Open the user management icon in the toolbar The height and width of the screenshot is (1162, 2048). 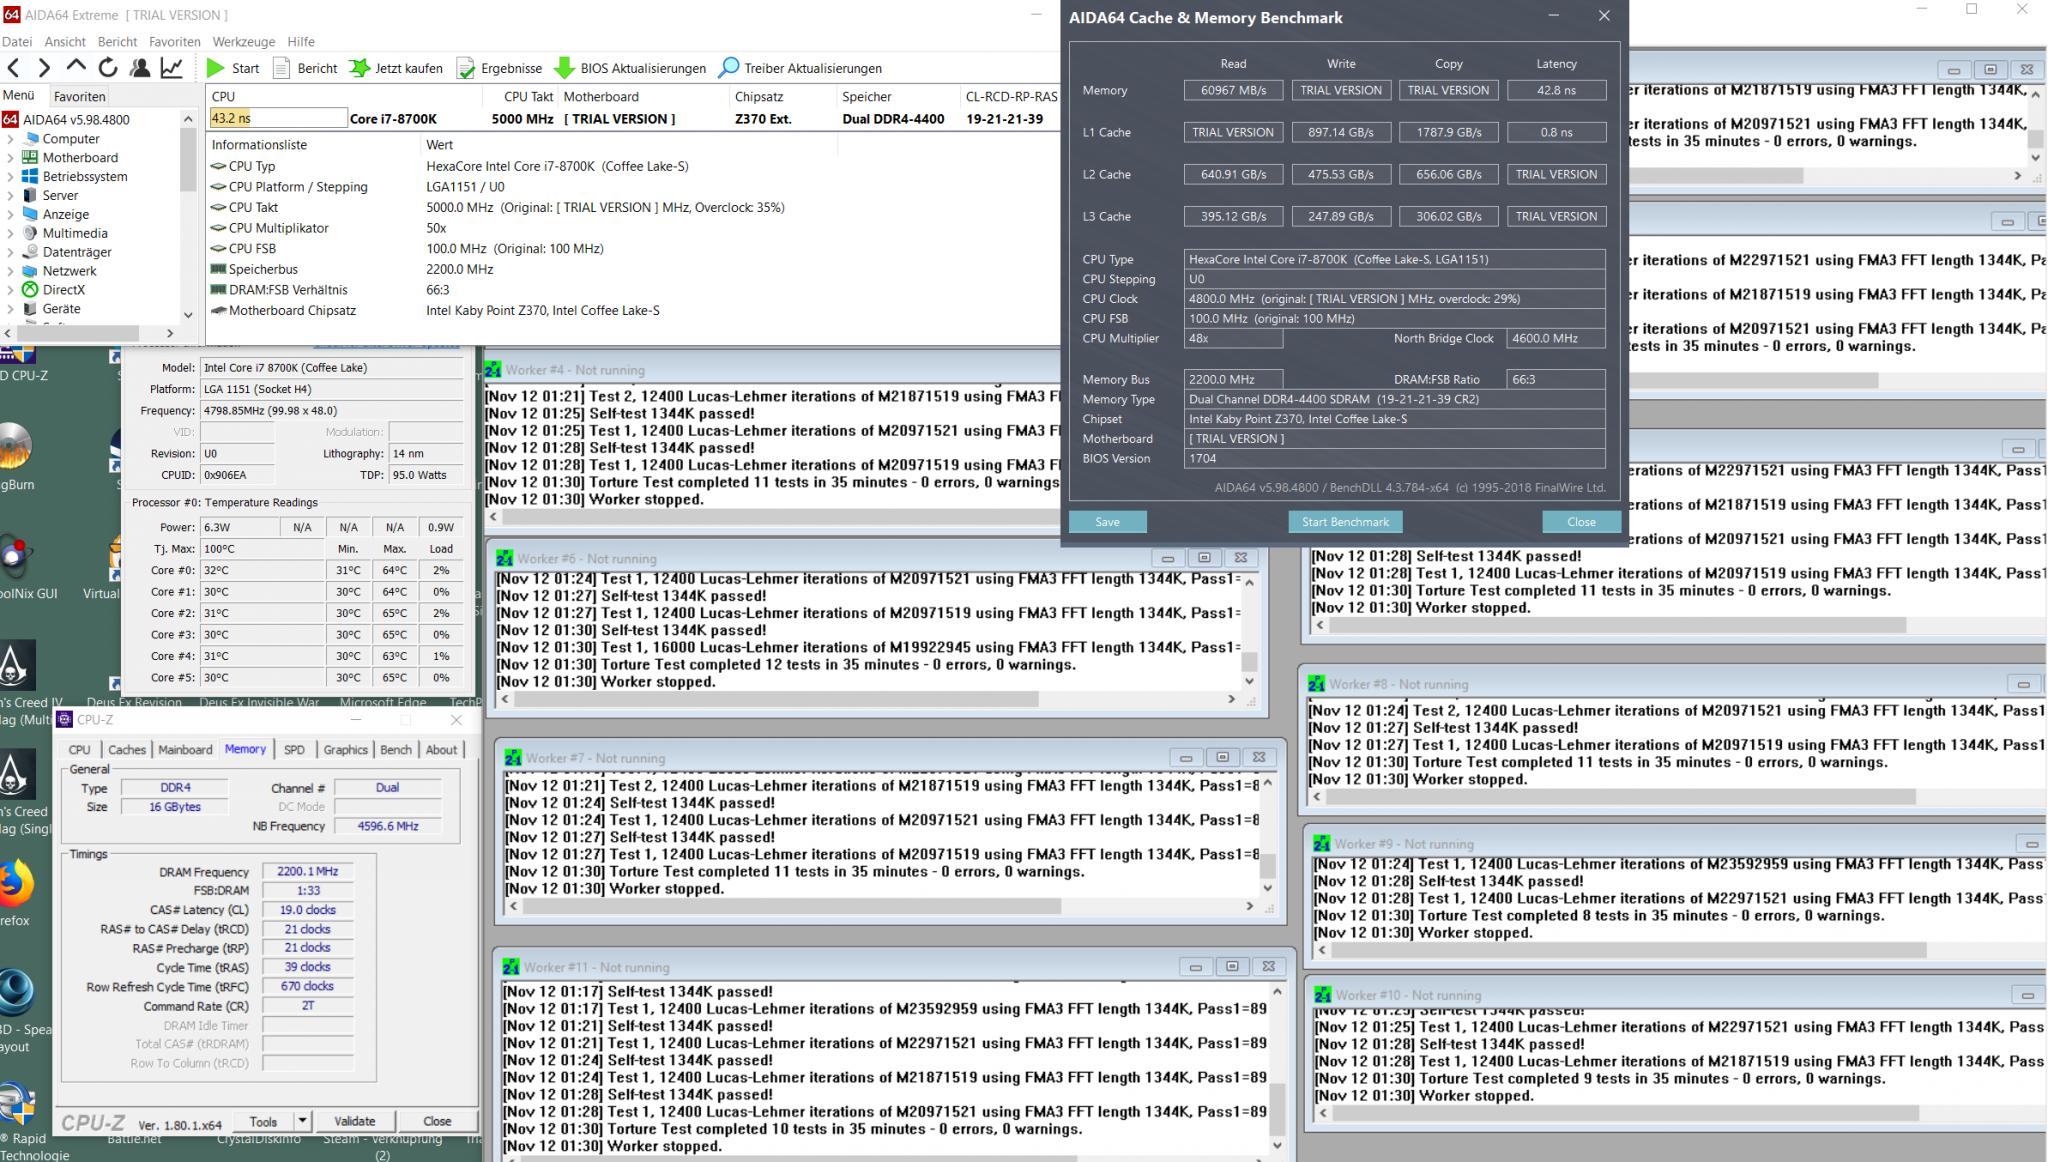pyautogui.click(x=140, y=68)
